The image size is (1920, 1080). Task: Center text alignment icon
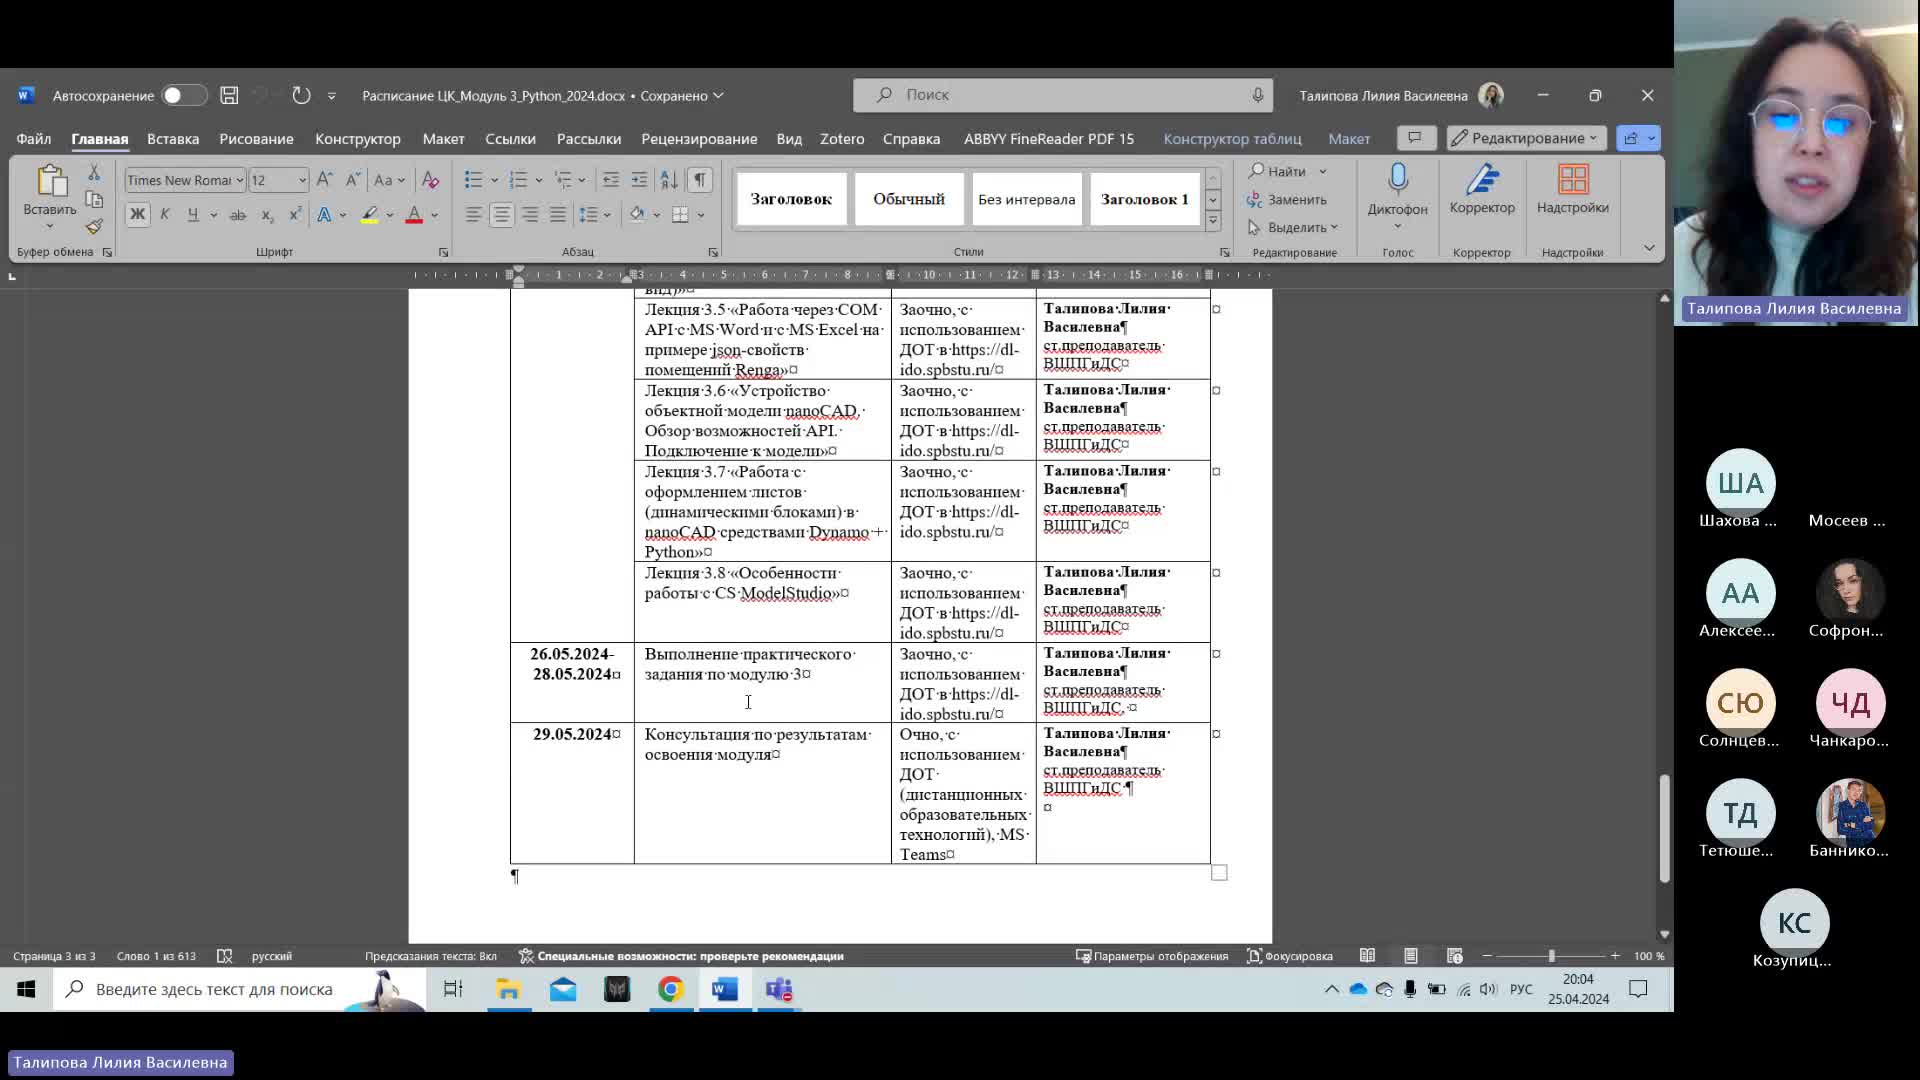tap(501, 215)
